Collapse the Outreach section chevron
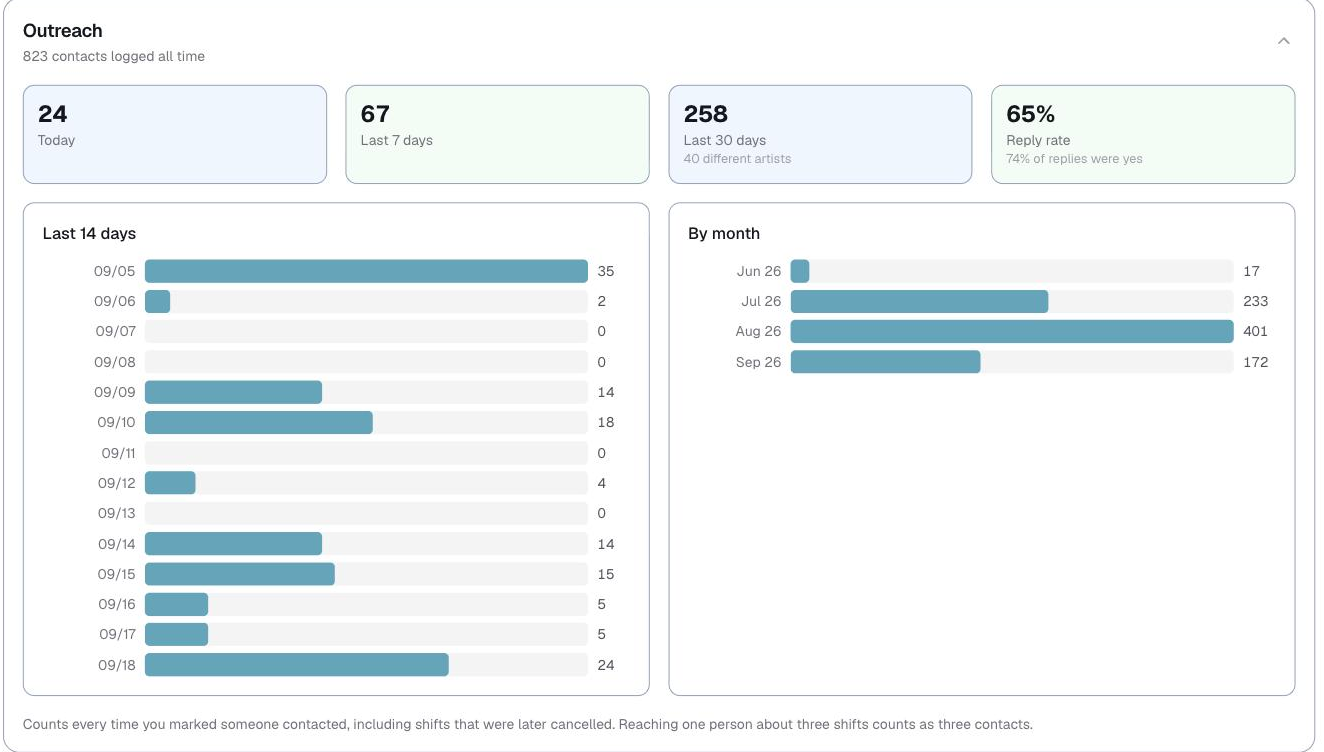This screenshot has height=752, width=1324. pos(1284,41)
